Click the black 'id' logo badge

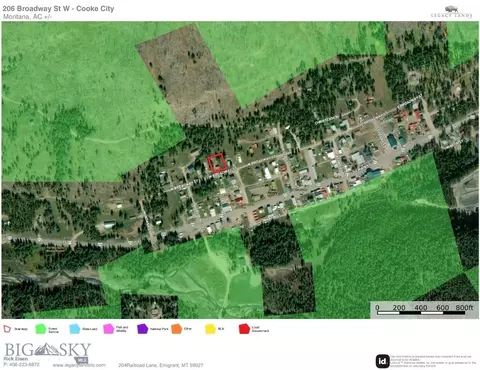pos(382,361)
